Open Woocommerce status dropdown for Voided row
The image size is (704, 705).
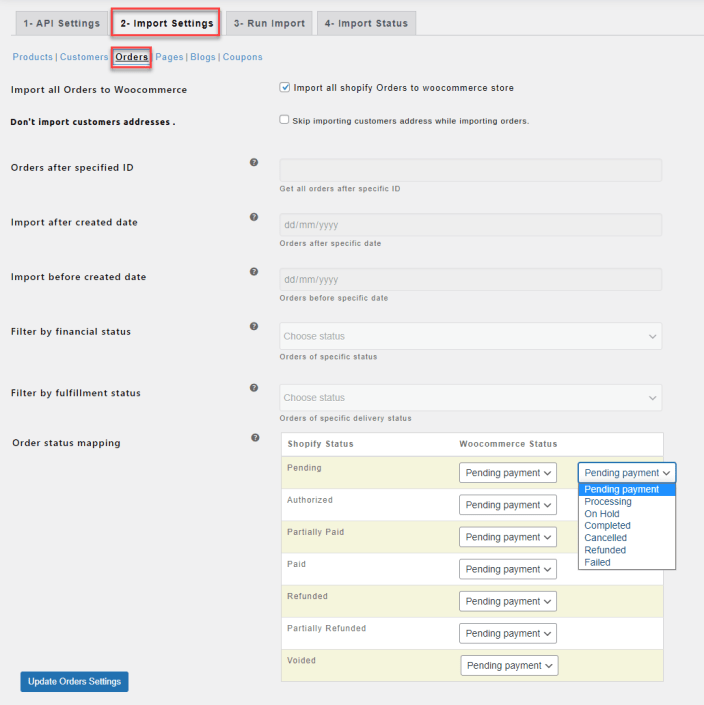click(x=509, y=665)
